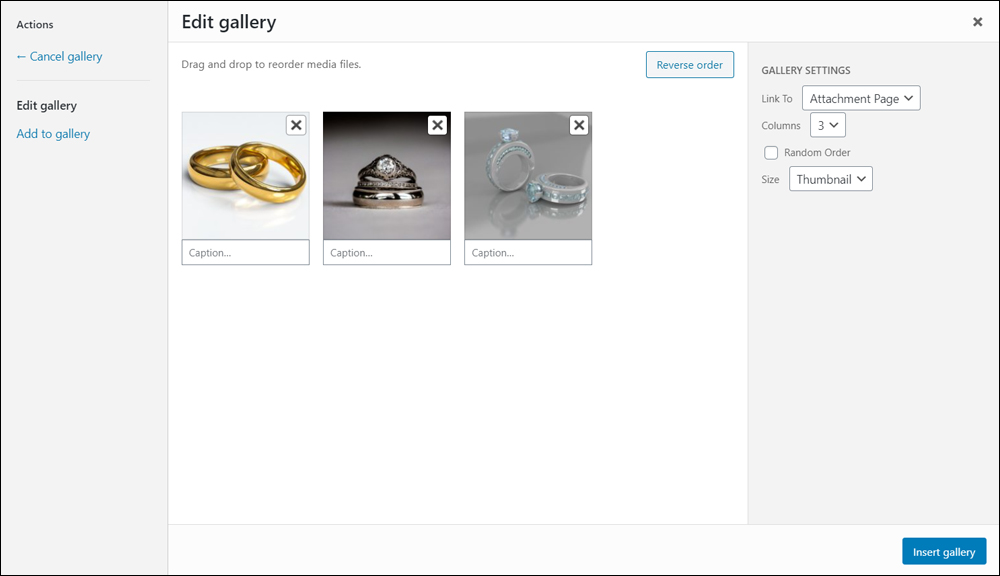Remove the silver blue-stone rings image

578,125
